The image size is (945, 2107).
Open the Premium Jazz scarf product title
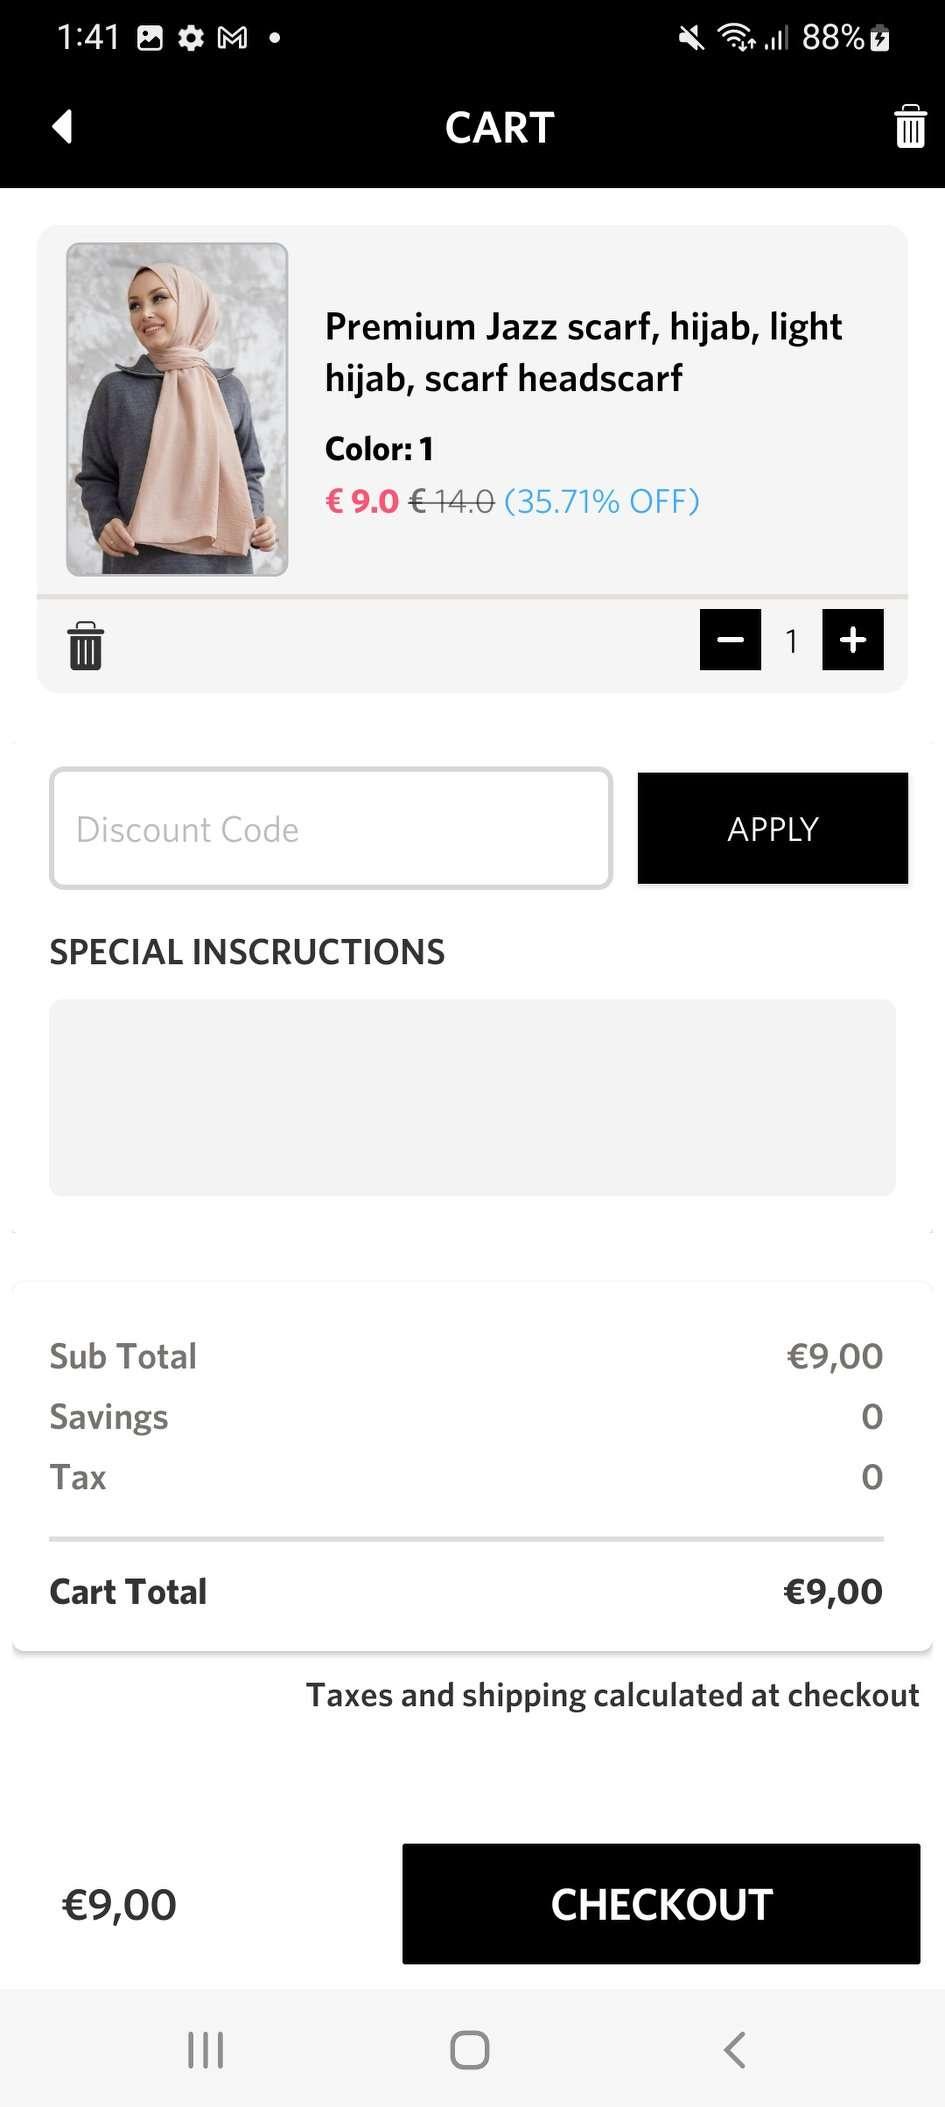click(x=584, y=352)
